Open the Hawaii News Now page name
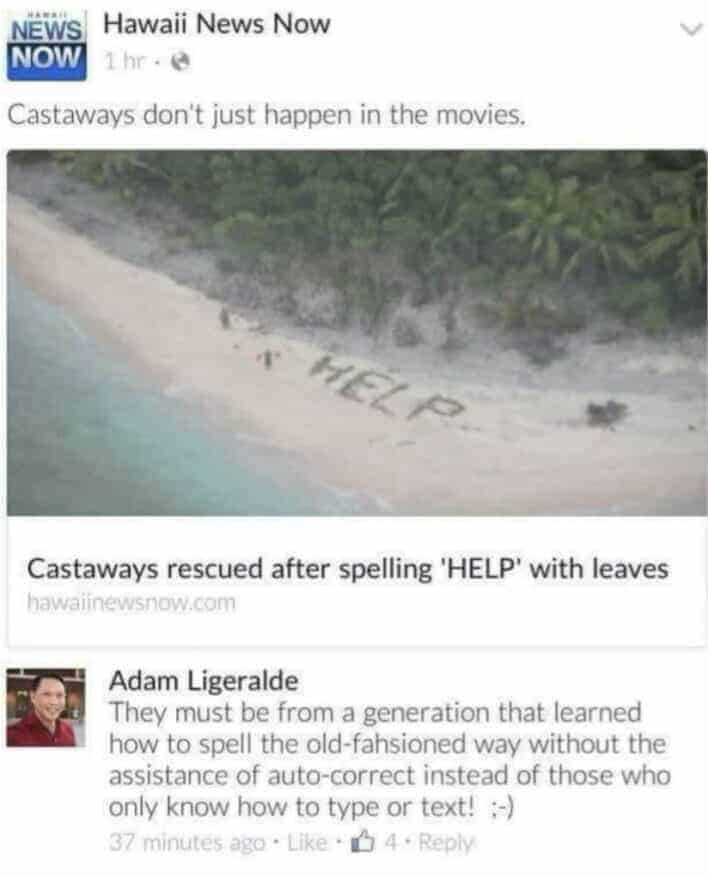 click(217, 25)
